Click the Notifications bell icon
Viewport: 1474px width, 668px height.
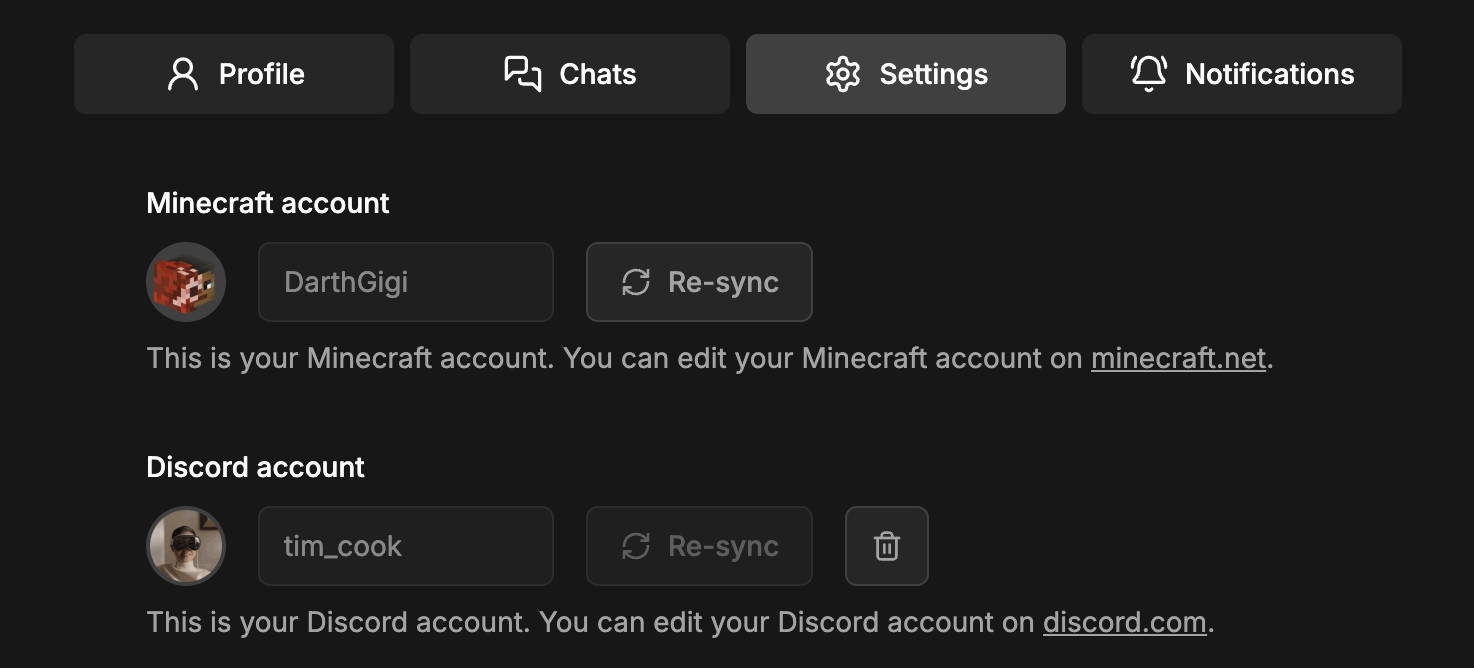tap(1148, 73)
